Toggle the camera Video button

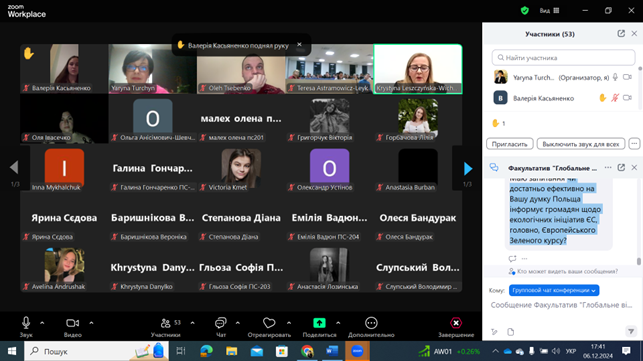click(x=73, y=323)
